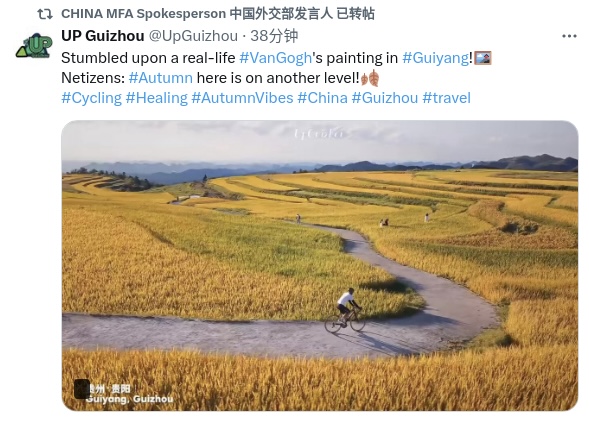Click the framed picture emoji
Viewport: 589px width, 421px height.
tap(483, 58)
